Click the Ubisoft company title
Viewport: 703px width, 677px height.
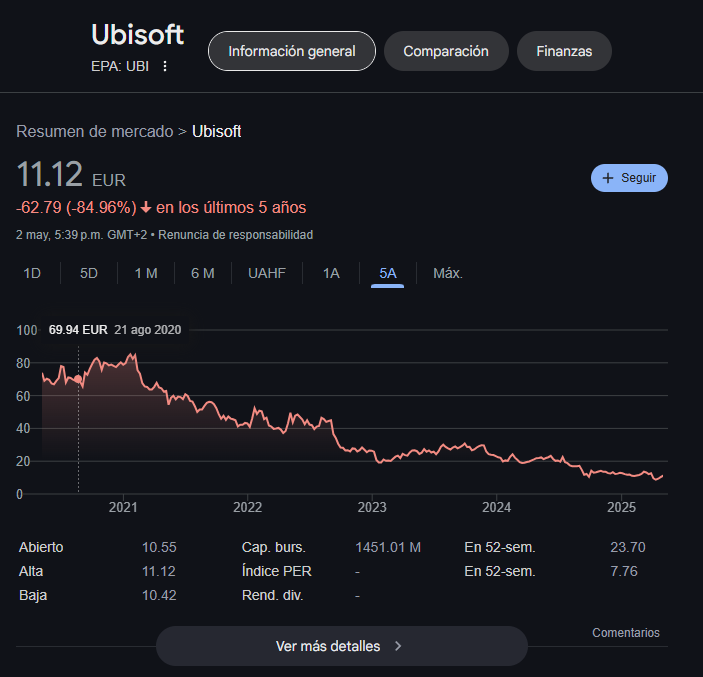[138, 35]
